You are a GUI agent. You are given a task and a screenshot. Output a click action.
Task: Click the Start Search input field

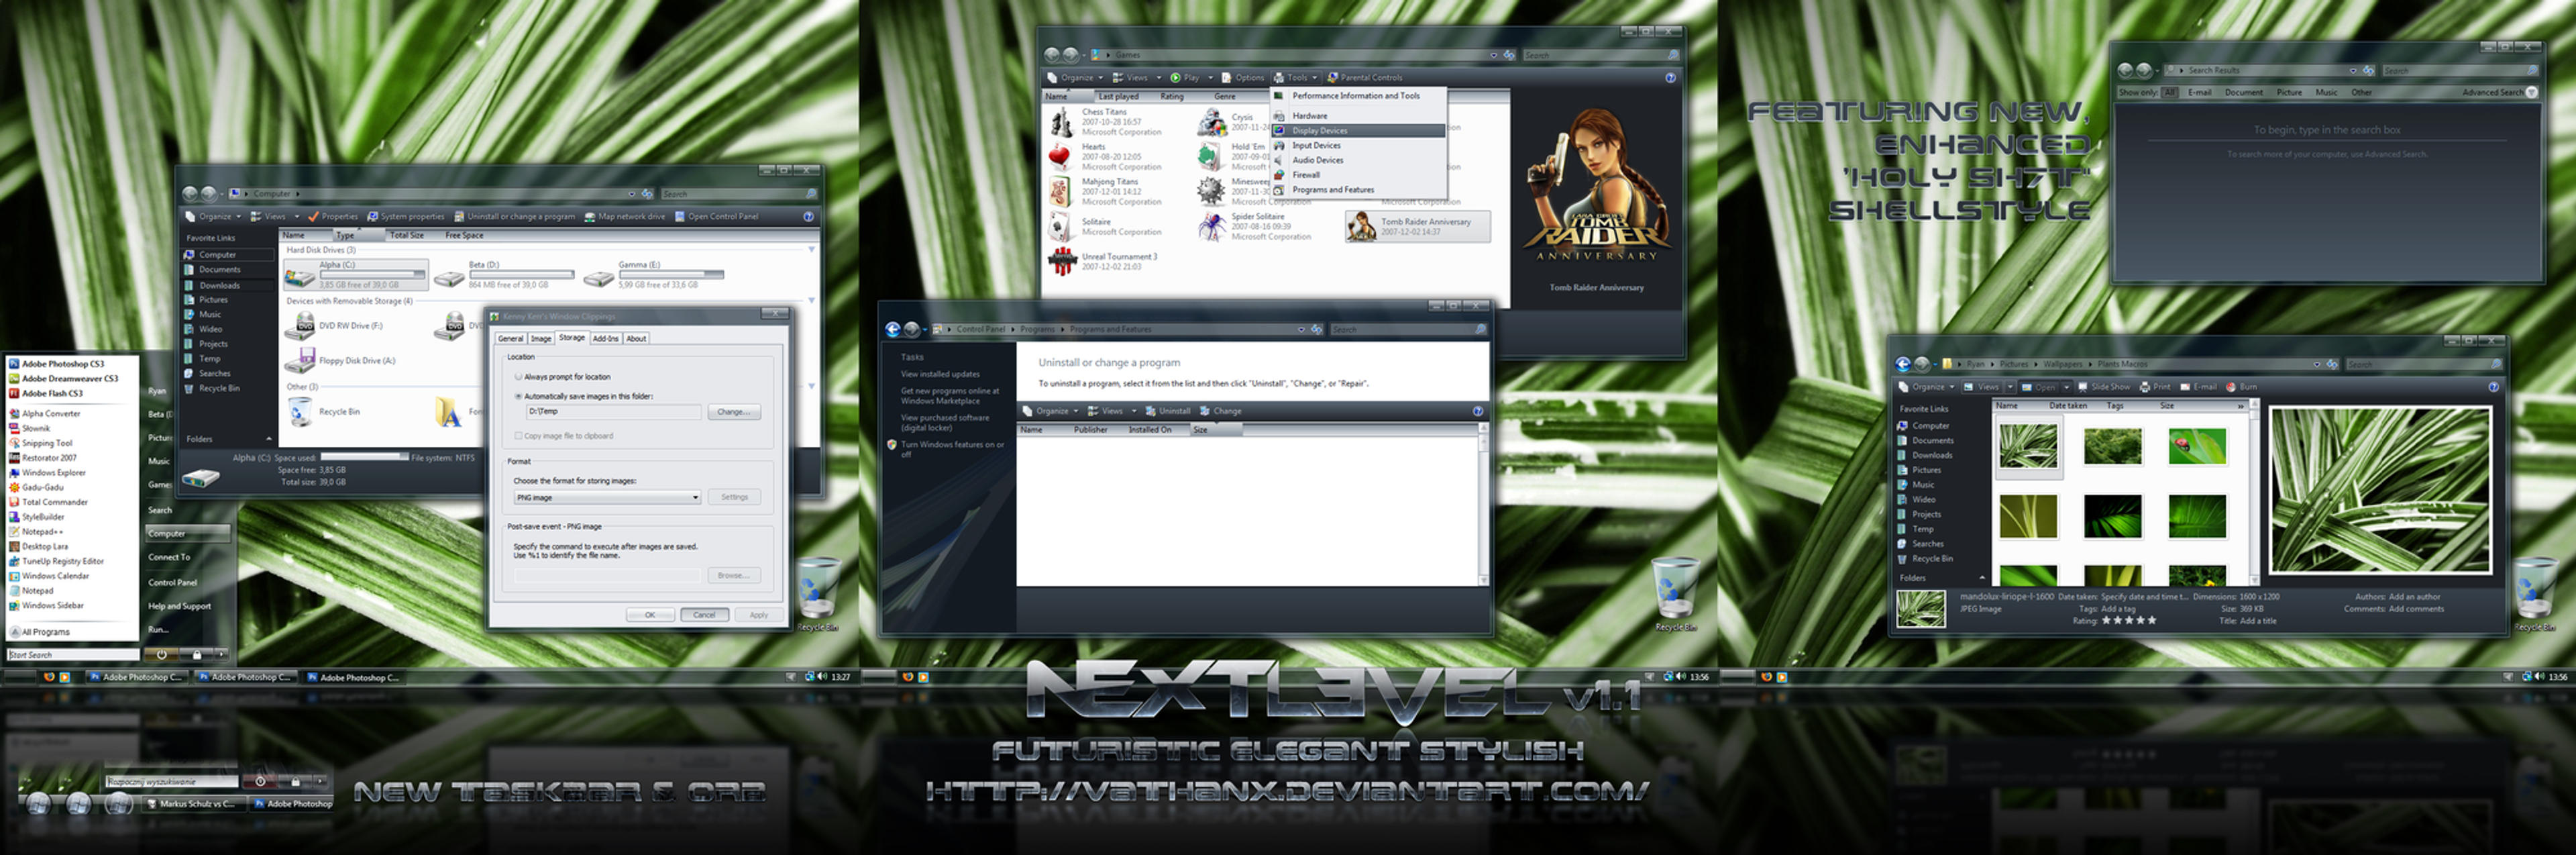point(73,655)
